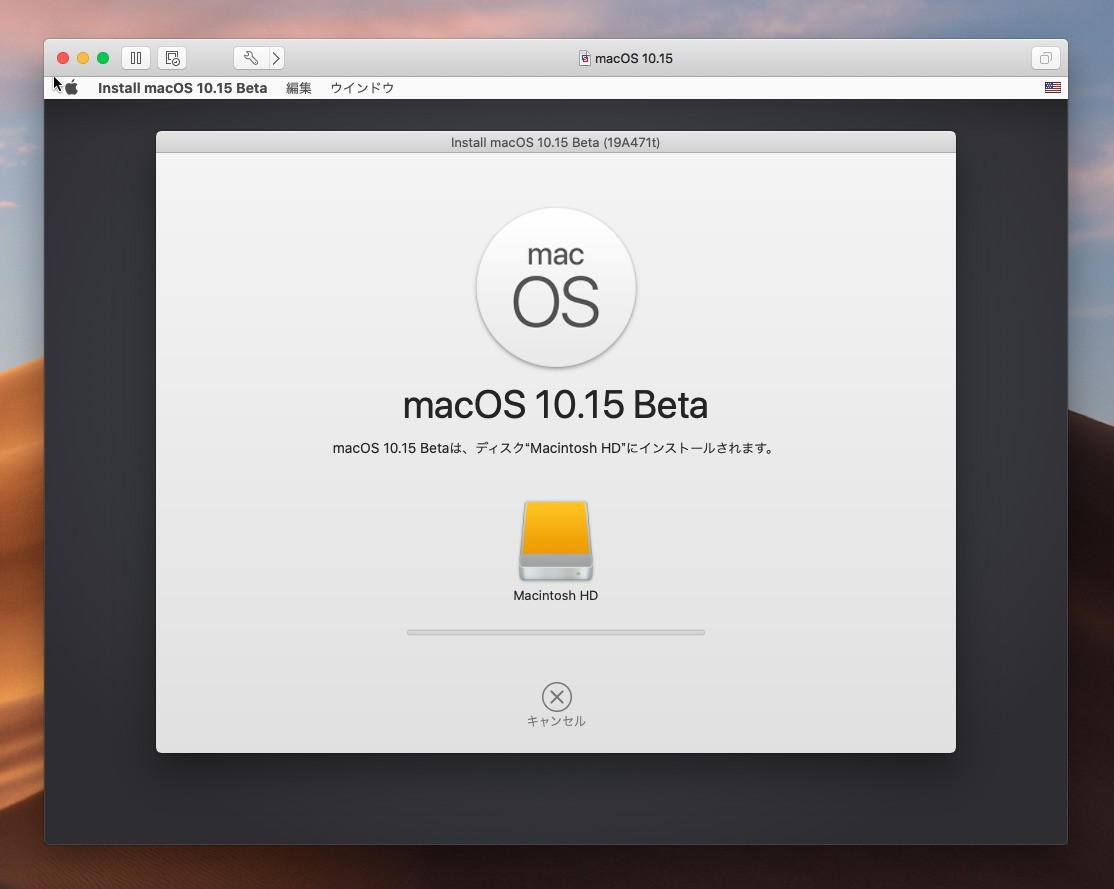Click the round macOS logo
The width and height of the screenshot is (1114, 889).
click(556, 288)
